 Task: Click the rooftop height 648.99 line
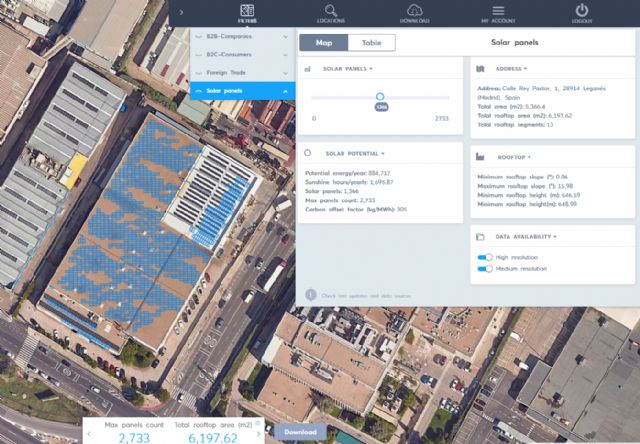527,204
